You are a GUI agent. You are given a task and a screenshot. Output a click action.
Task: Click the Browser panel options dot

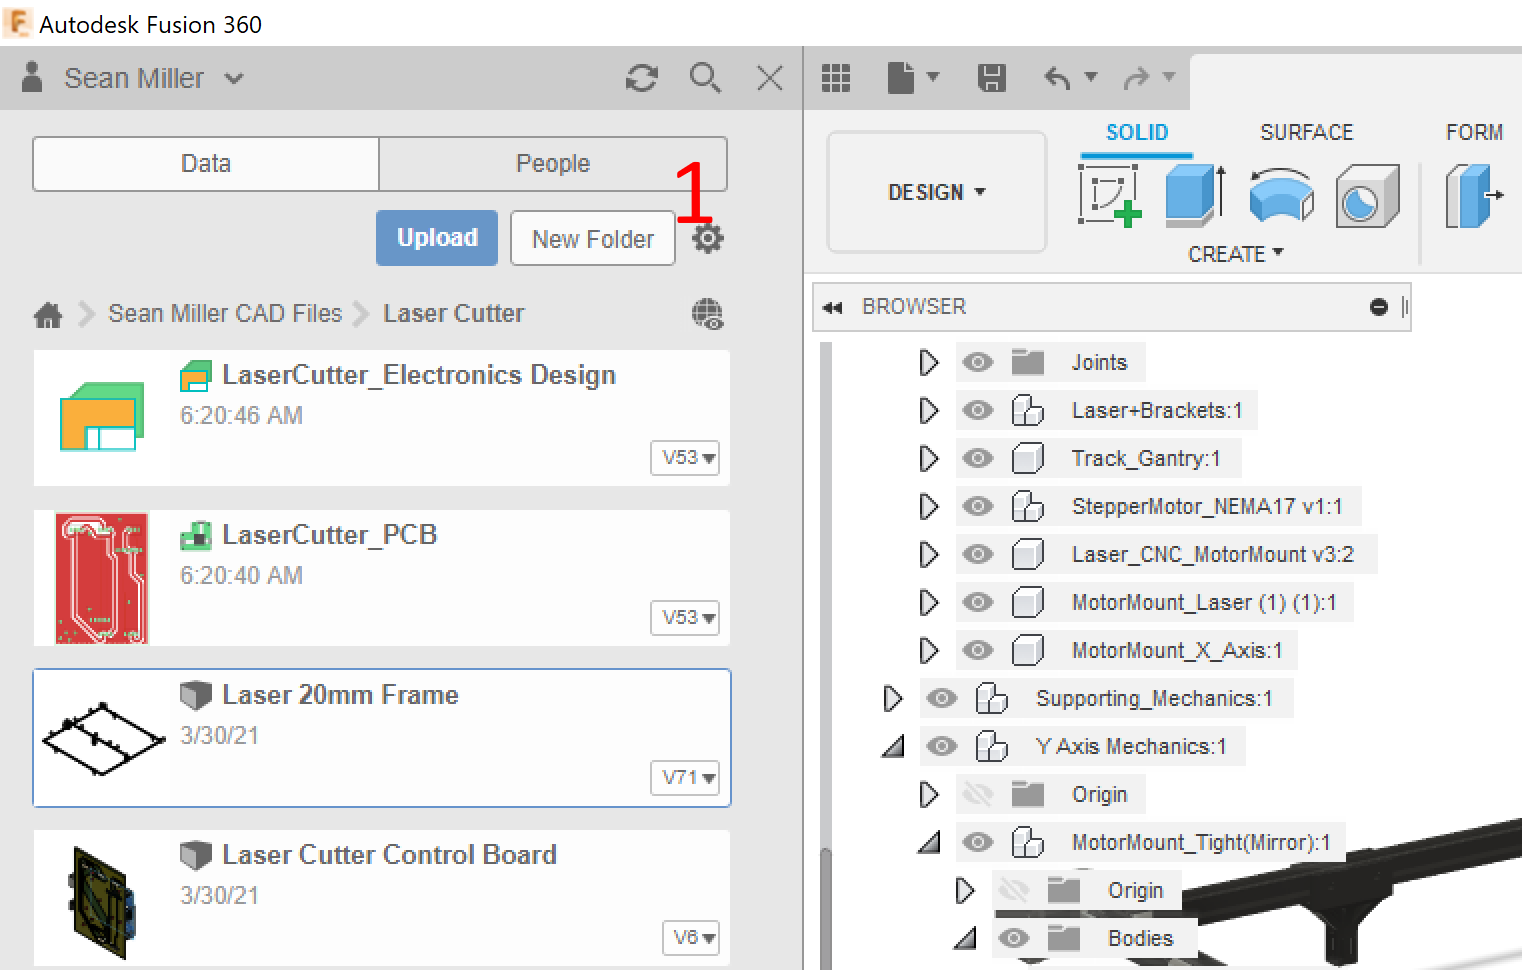(x=1379, y=307)
